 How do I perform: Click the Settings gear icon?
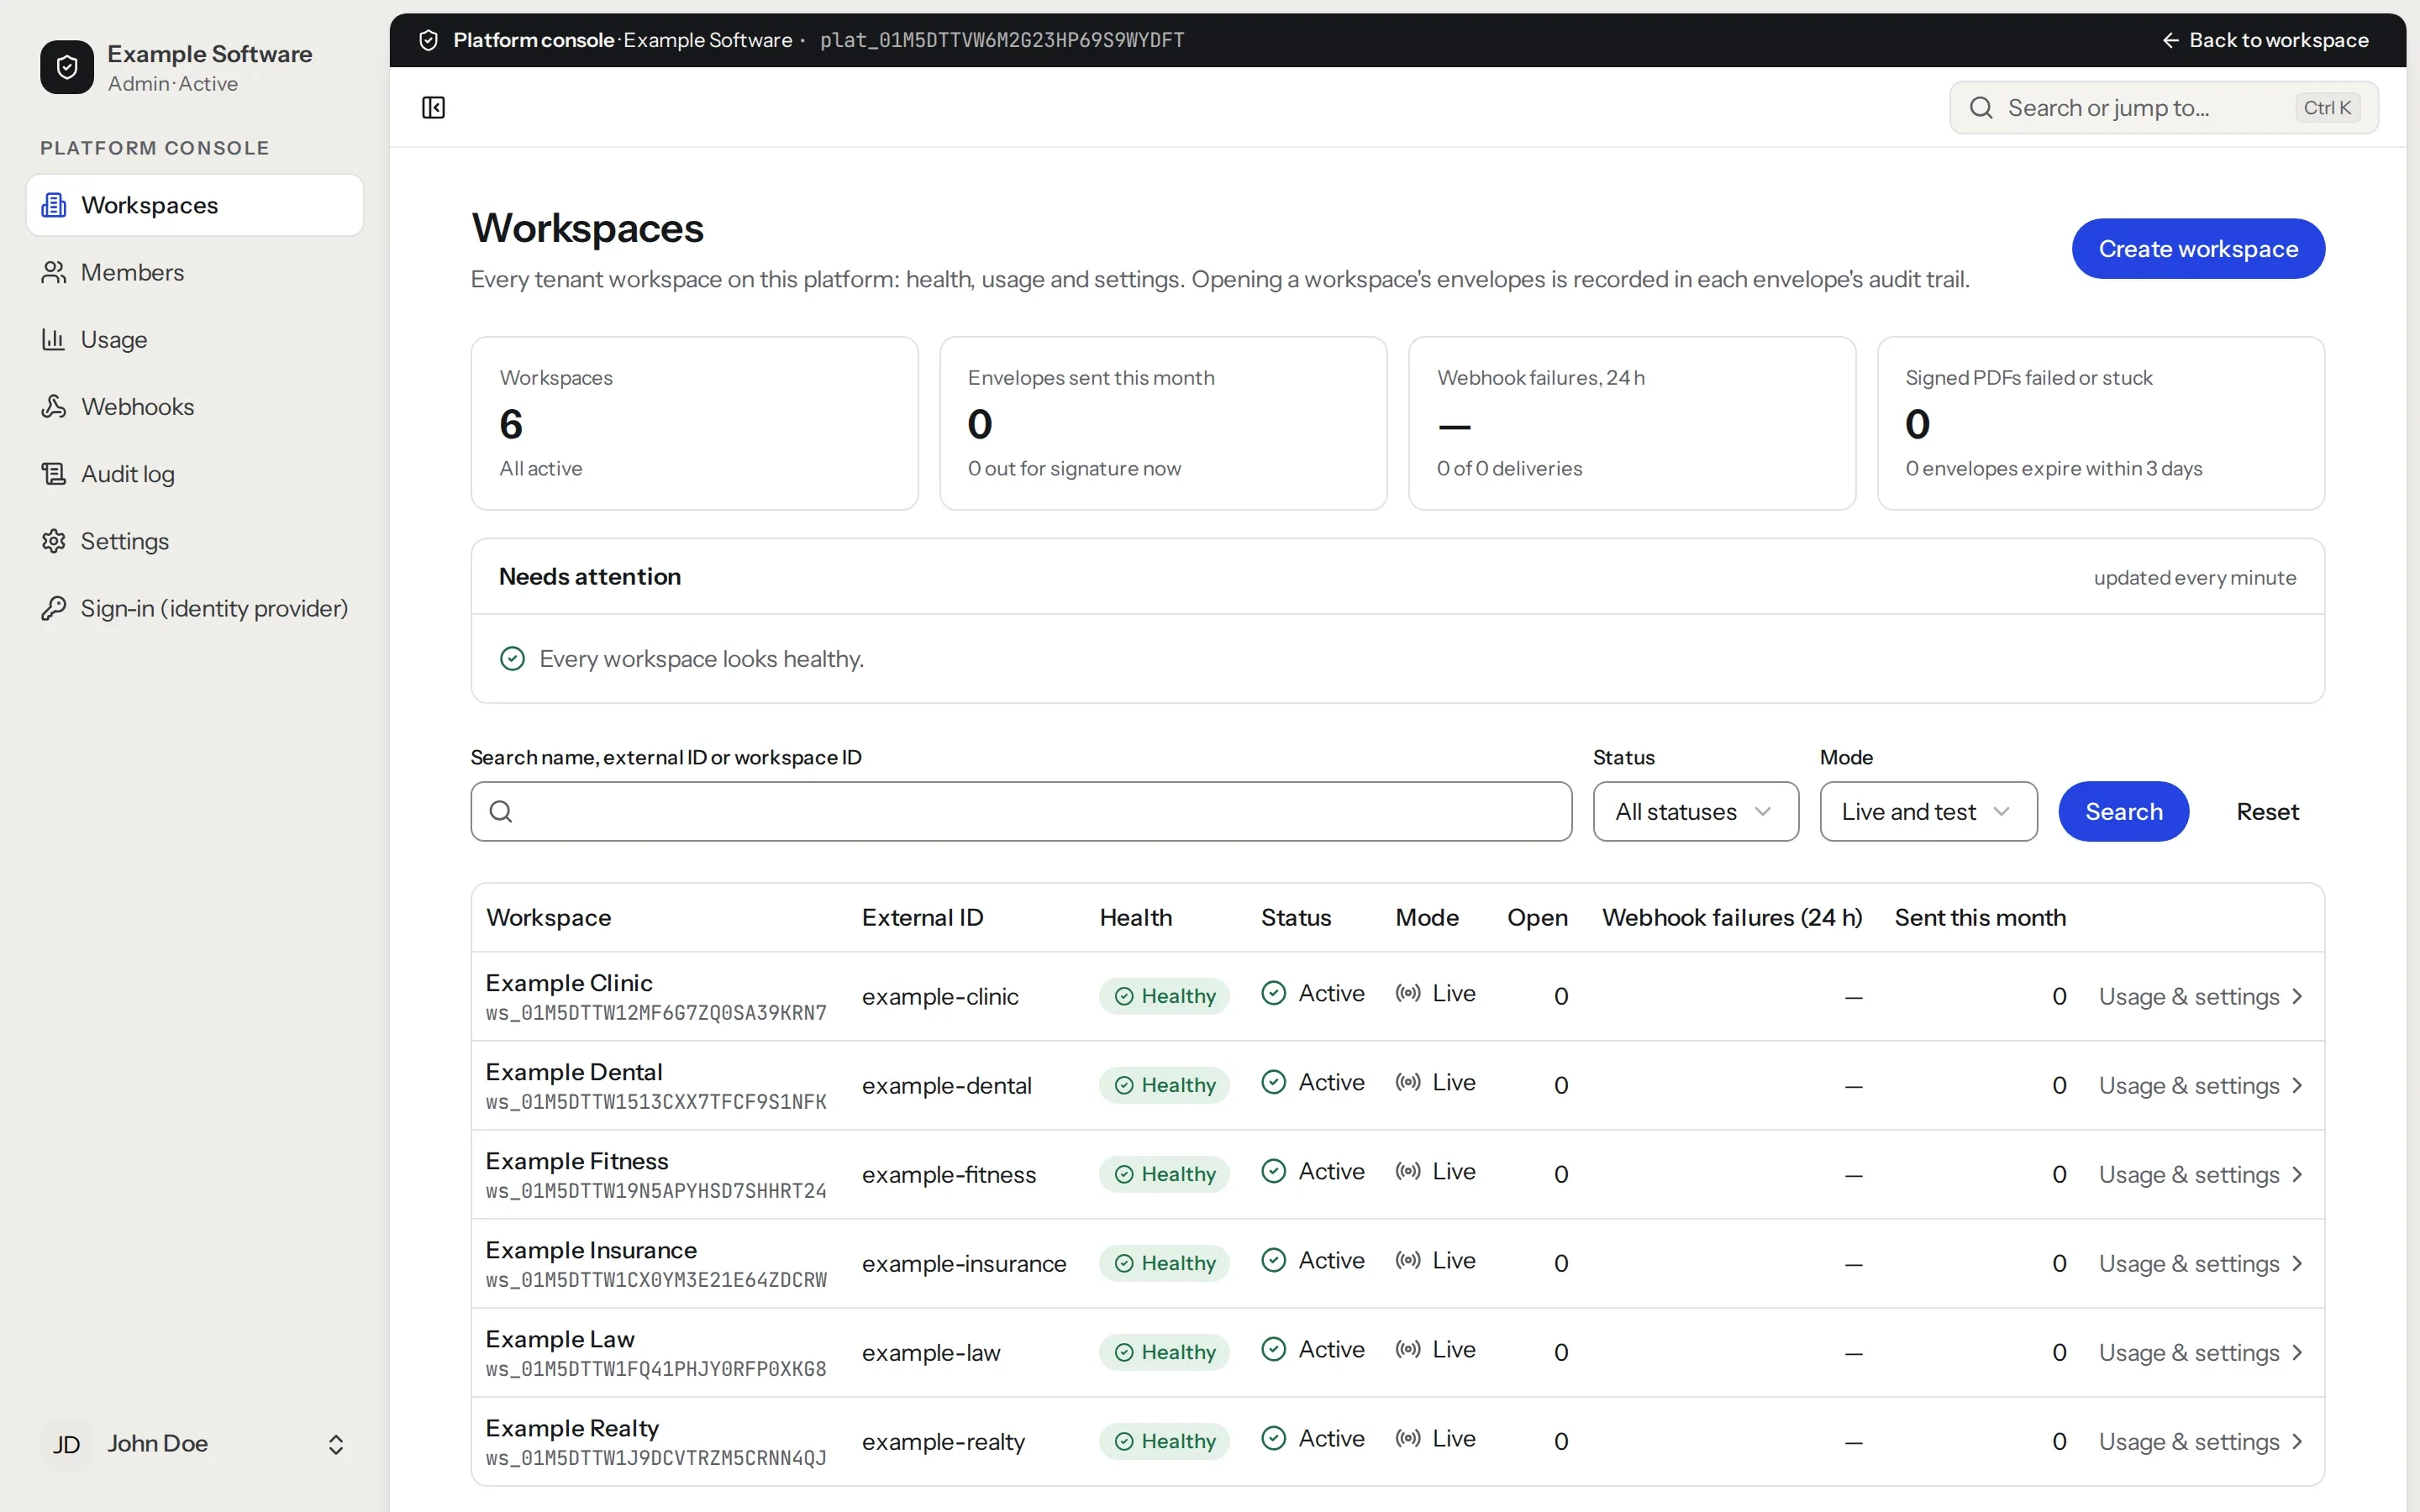(x=54, y=541)
